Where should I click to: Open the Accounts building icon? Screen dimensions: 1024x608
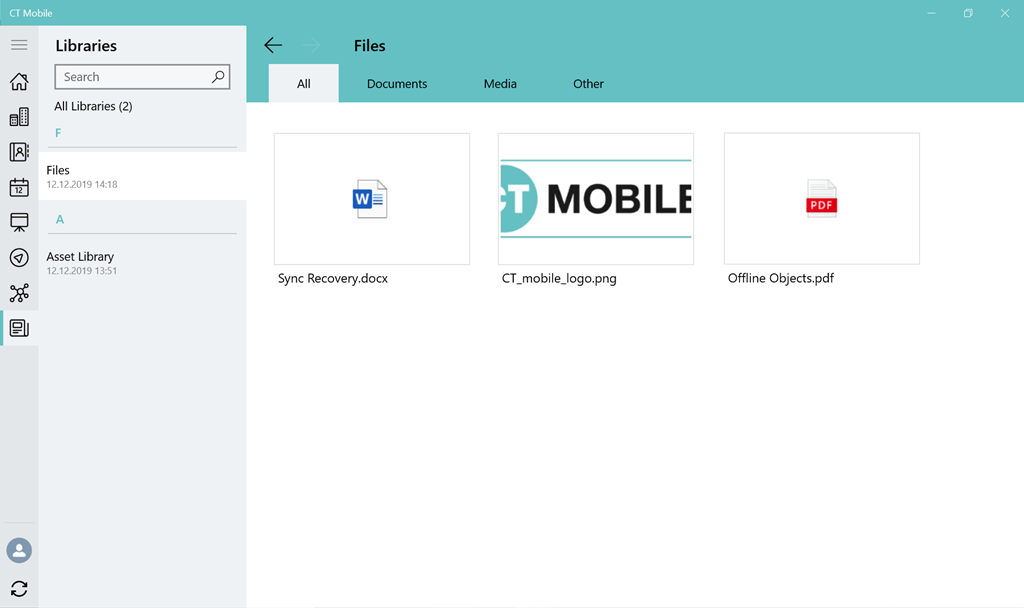19,117
